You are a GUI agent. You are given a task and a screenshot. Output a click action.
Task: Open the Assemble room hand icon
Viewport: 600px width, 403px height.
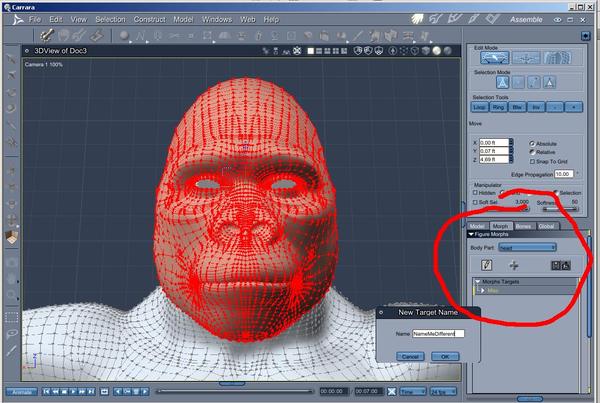pyautogui.click(x=417, y=19)
